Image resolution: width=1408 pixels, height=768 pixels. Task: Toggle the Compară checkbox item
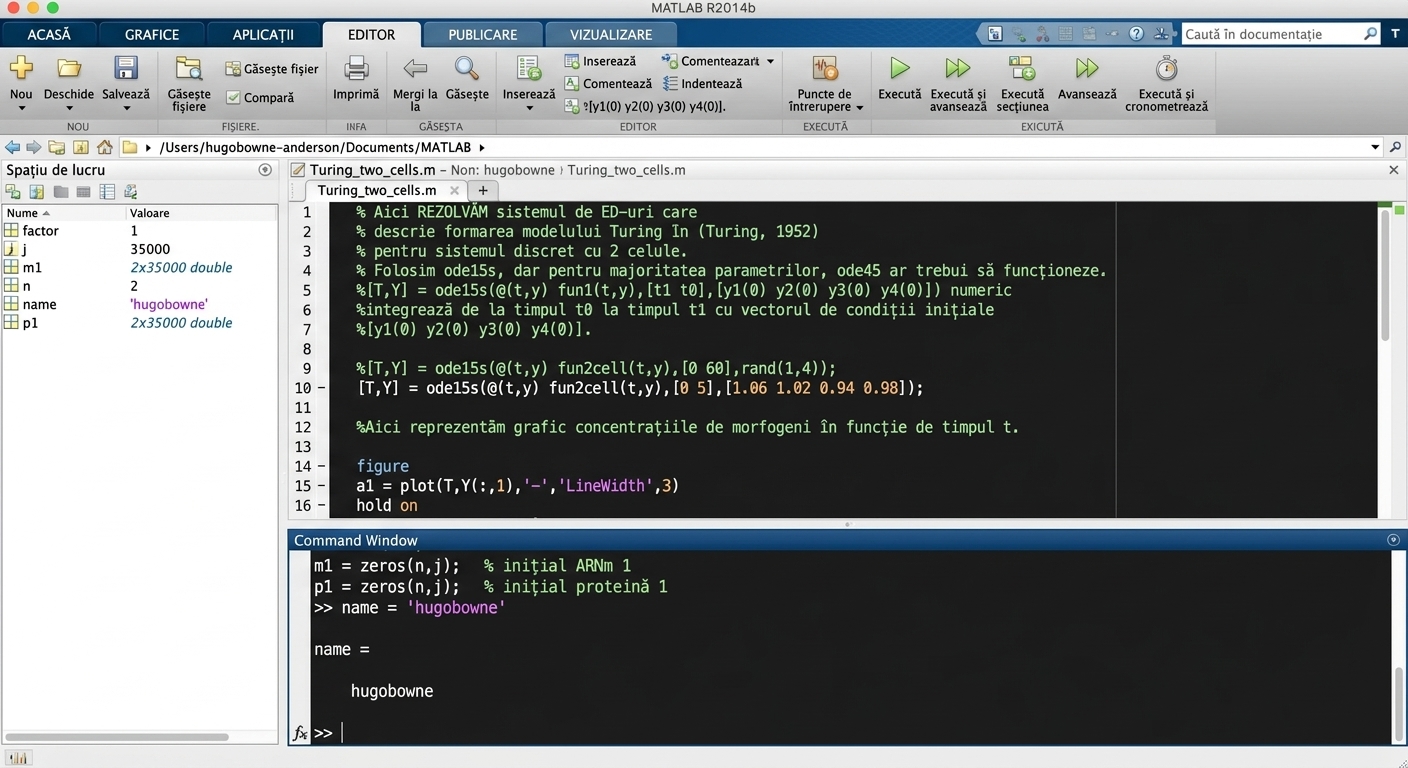[x=259, y=98]
